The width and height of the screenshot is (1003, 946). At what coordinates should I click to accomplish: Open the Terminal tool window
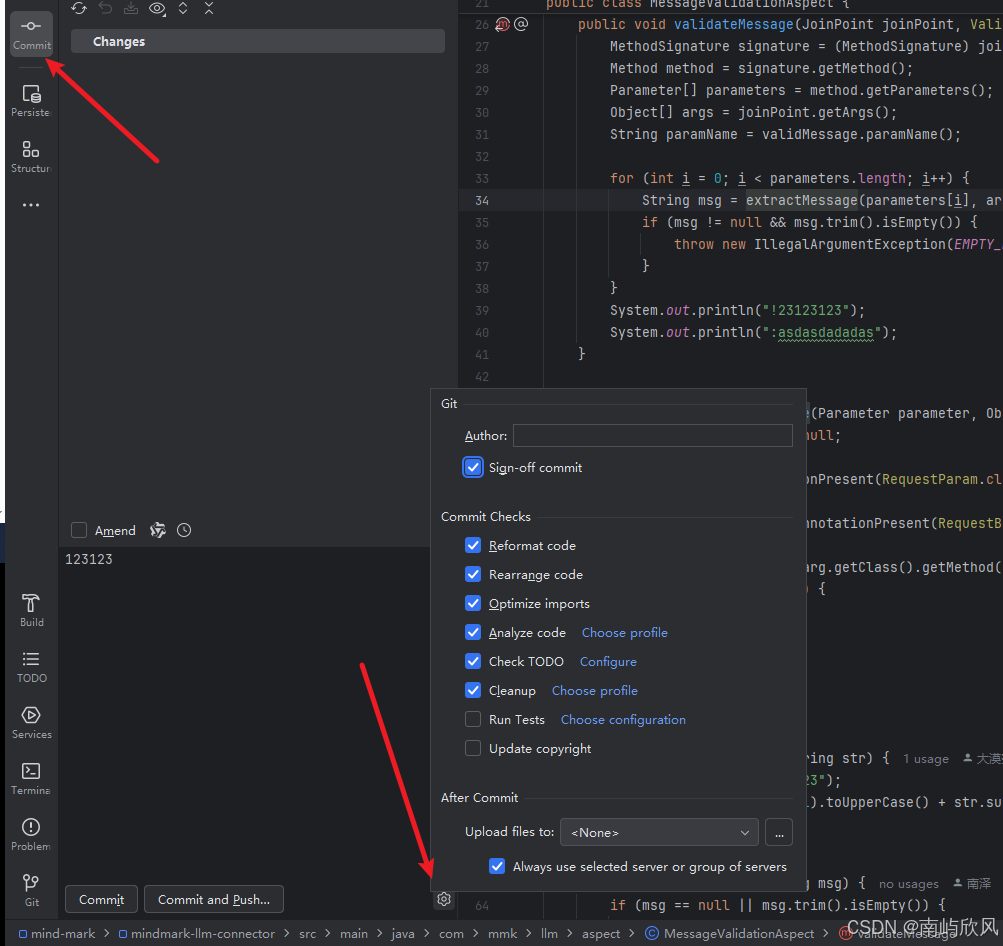(31, 778)
